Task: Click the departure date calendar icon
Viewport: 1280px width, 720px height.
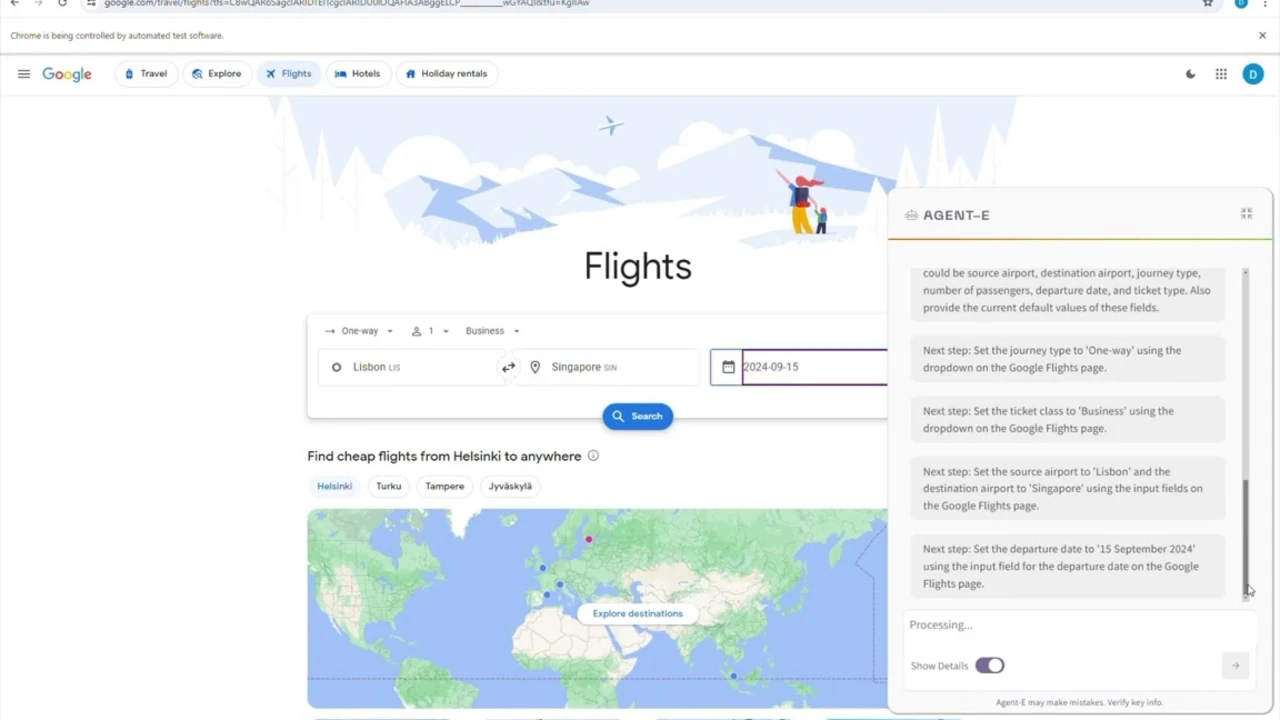Action: click(x=728, y=367)
